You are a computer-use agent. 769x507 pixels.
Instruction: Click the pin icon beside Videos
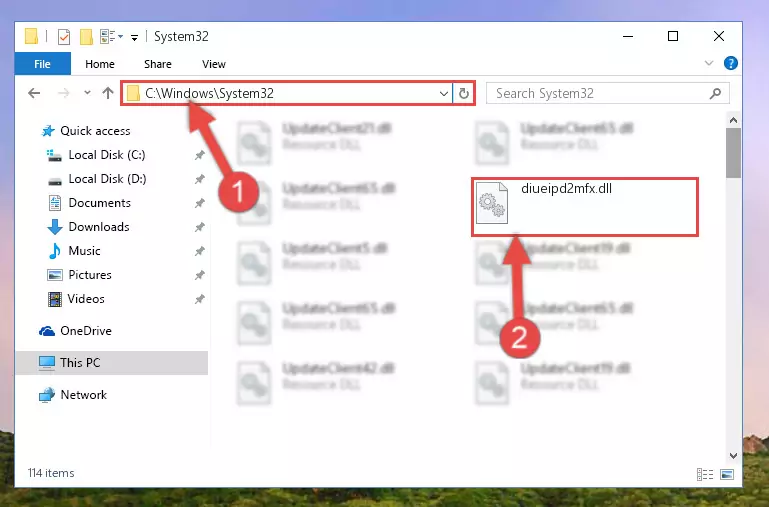point(199,300)
